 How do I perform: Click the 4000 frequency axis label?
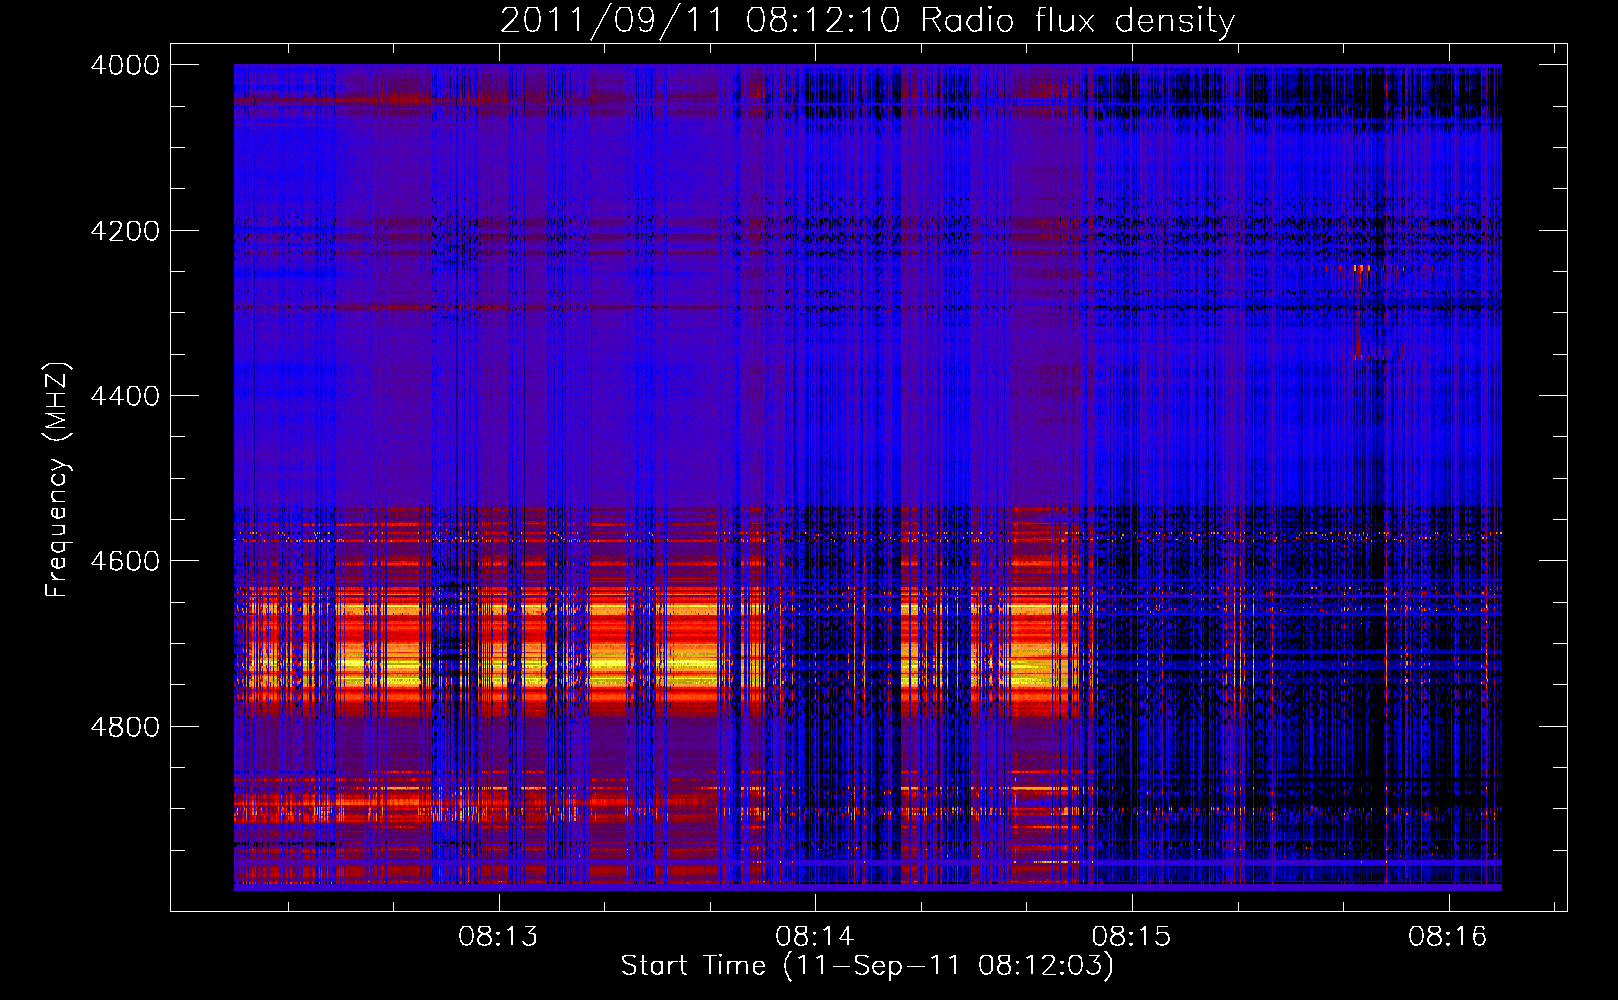point(125,65)
